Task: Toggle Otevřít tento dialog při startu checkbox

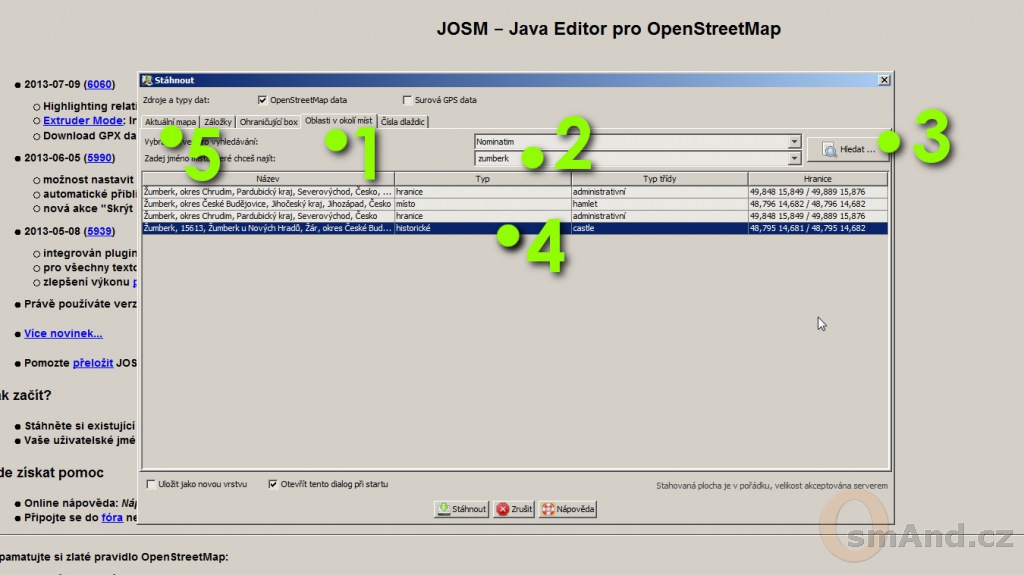Action: tap(272, 484)
